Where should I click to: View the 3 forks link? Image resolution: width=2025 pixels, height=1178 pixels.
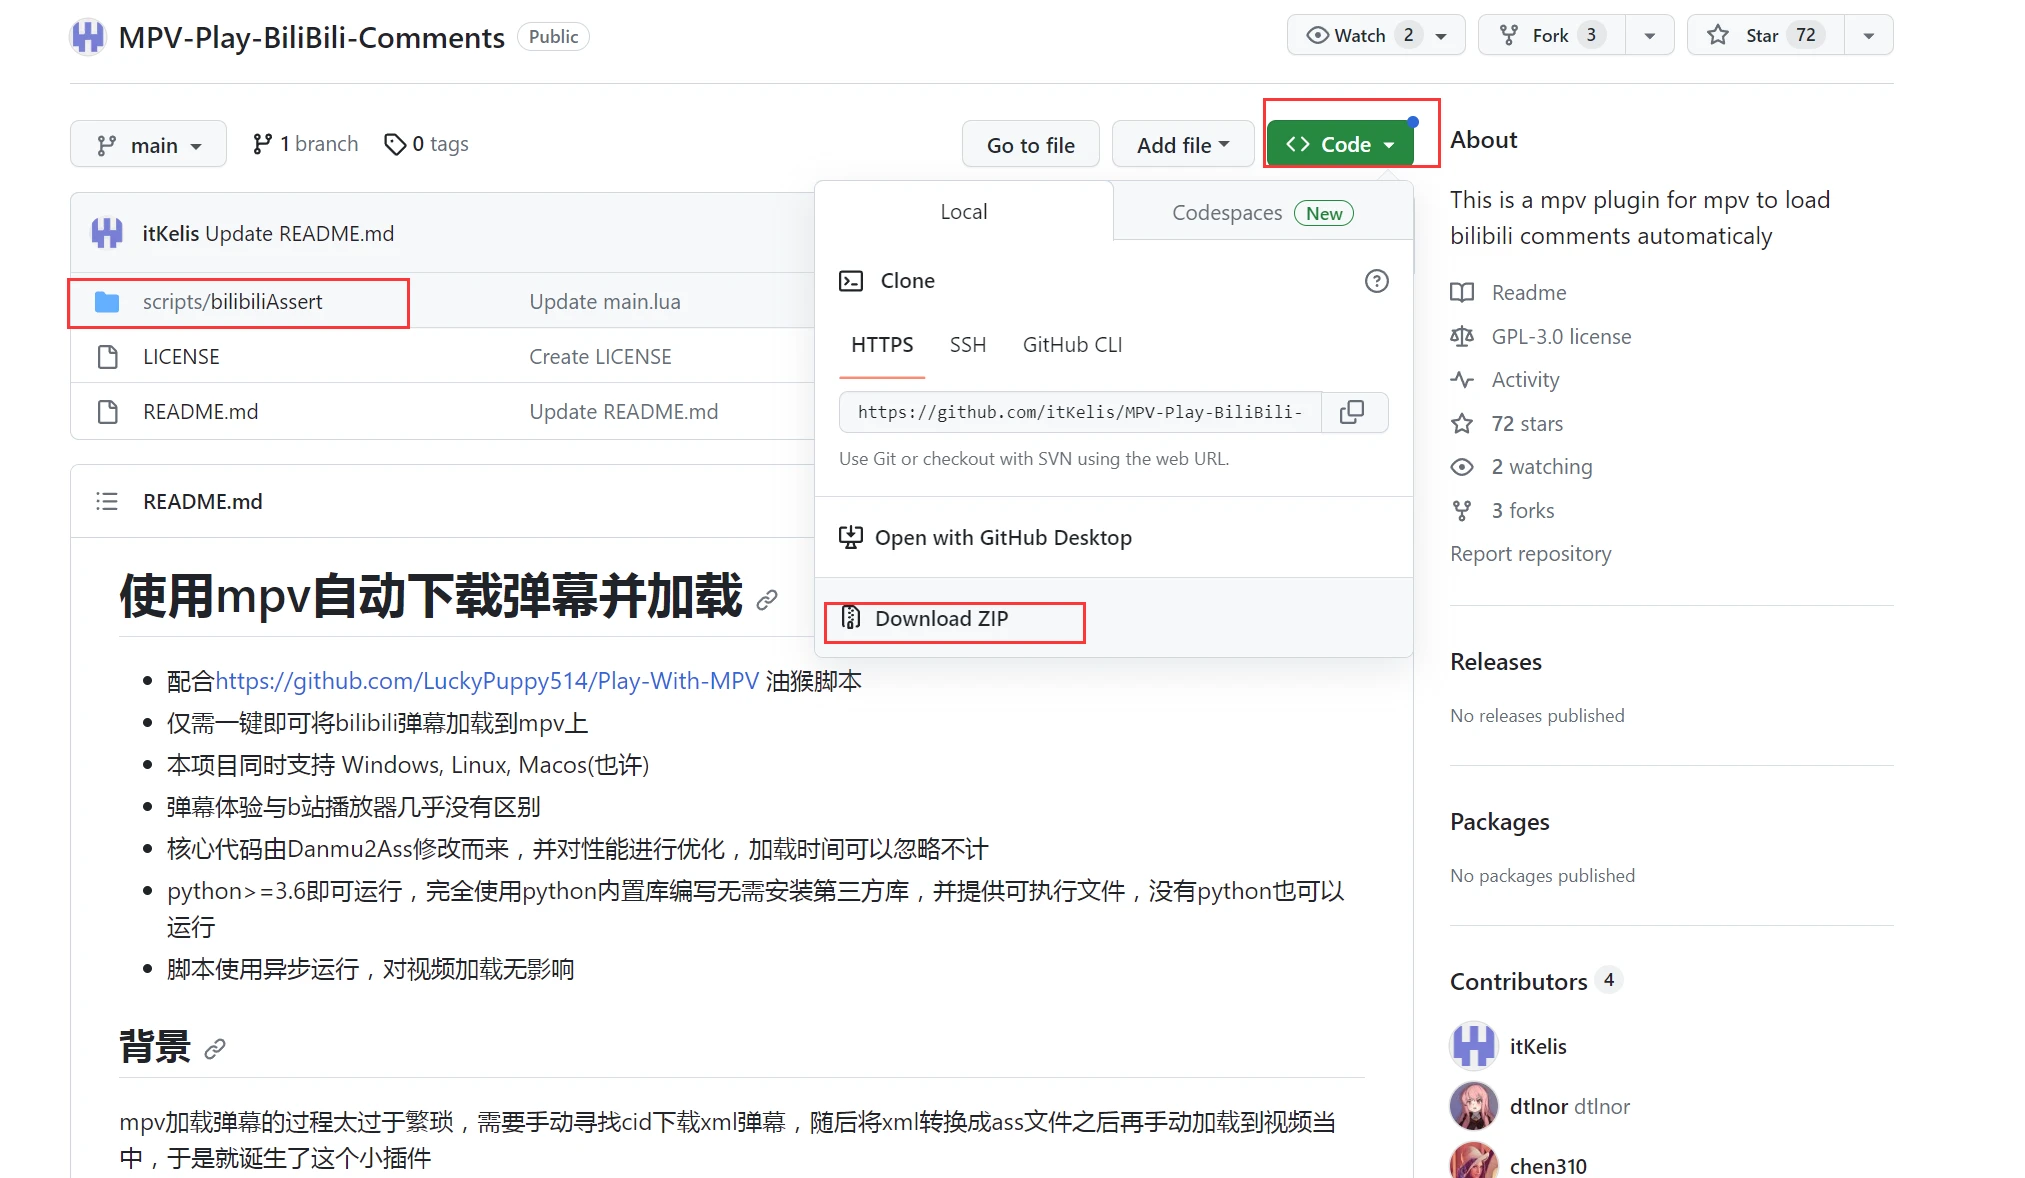[1523, 511]
